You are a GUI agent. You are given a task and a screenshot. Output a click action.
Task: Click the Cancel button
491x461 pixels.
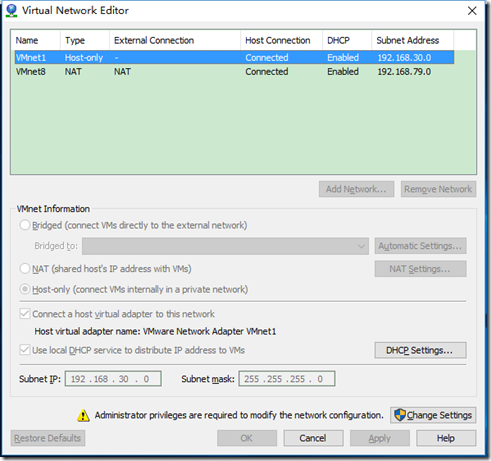click(x=313, y=438)
